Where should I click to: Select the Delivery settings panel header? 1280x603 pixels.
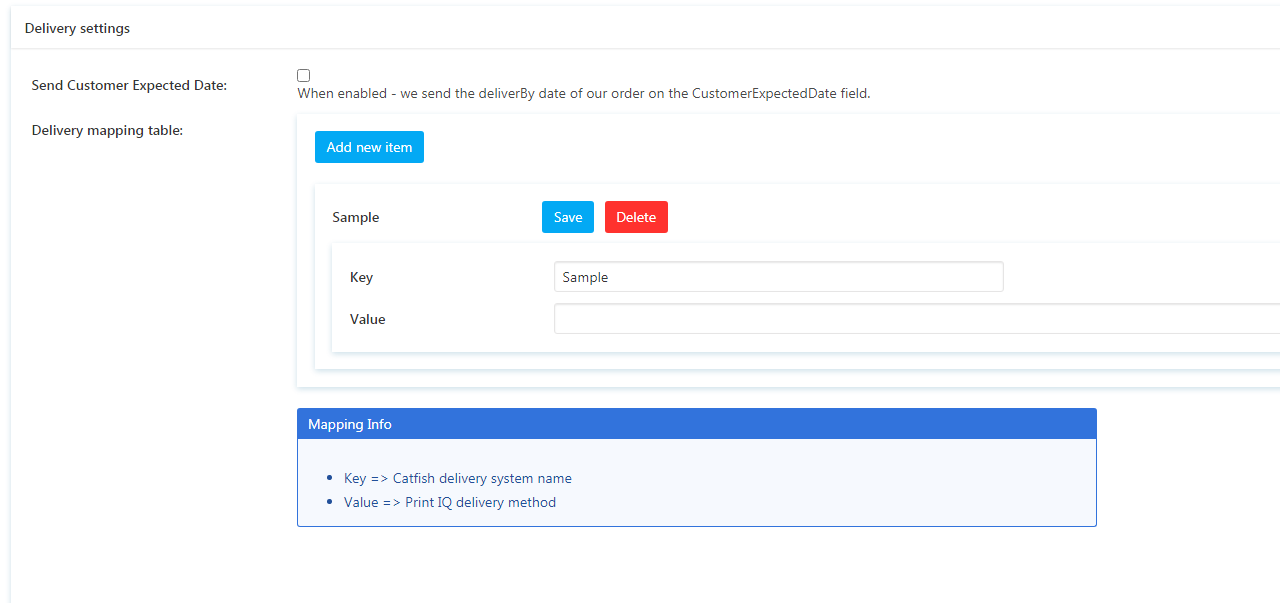click(x=77, y=28)
